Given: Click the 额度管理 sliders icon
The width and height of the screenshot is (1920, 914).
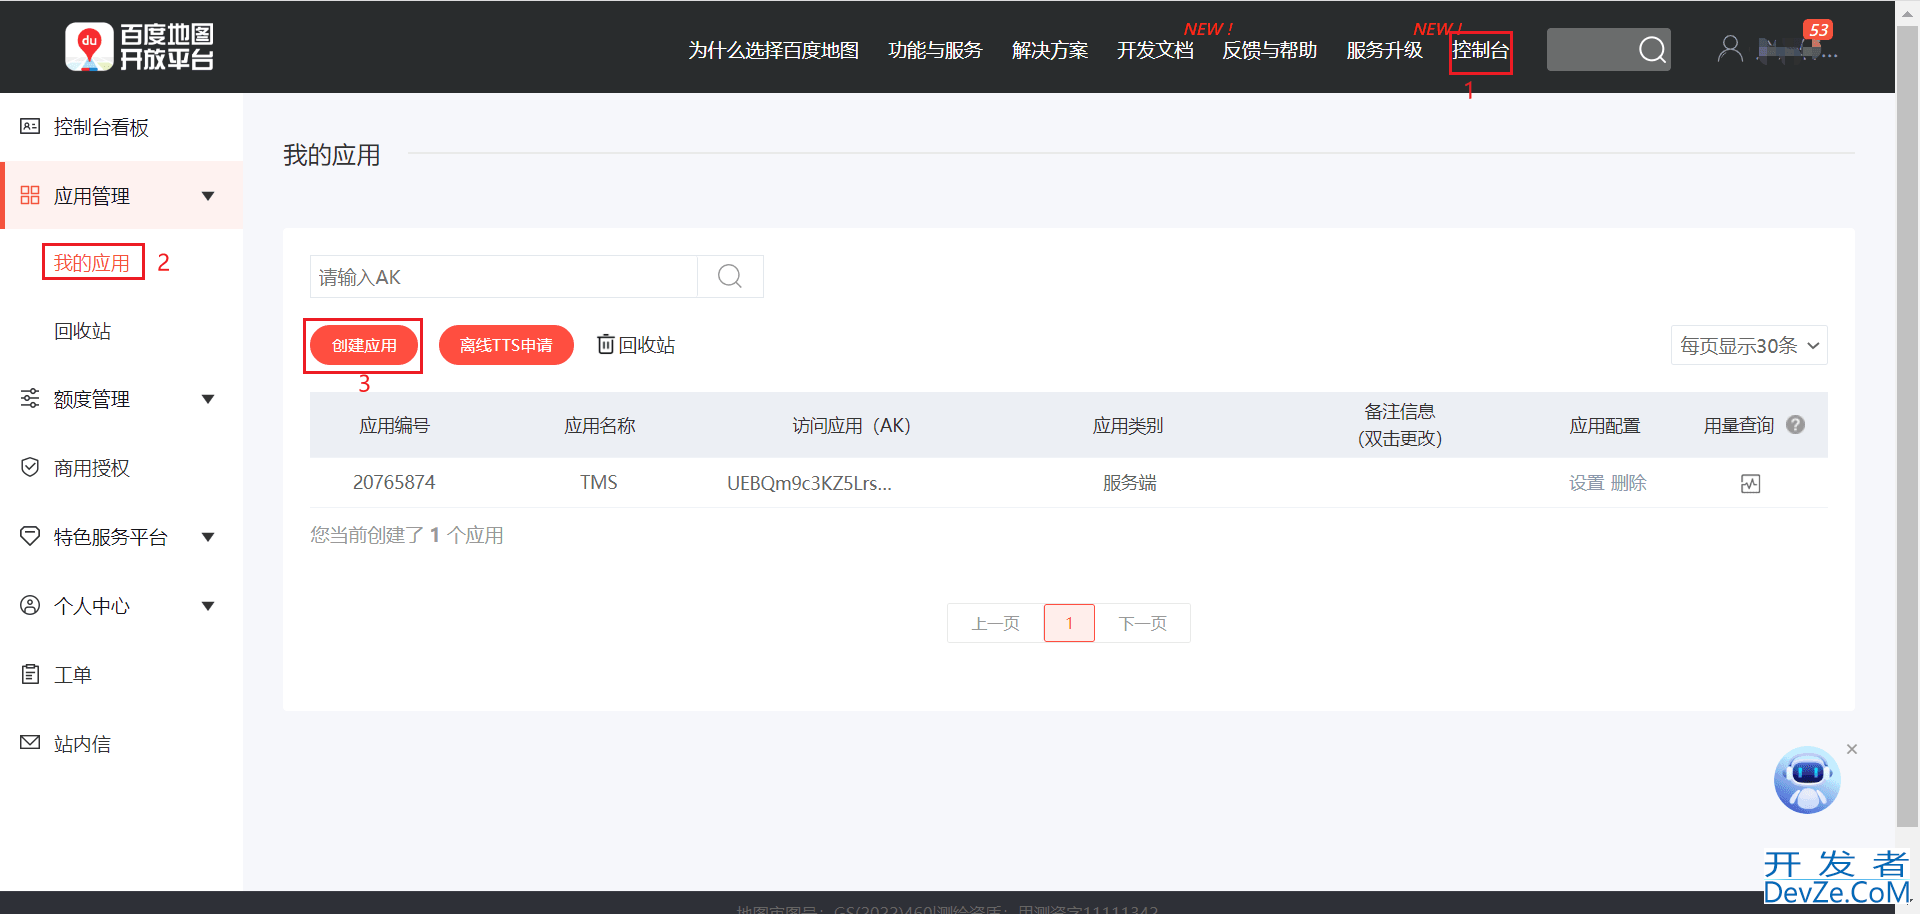Looking at the screenshot, I should pyautogui.click(x=30, y=398).
